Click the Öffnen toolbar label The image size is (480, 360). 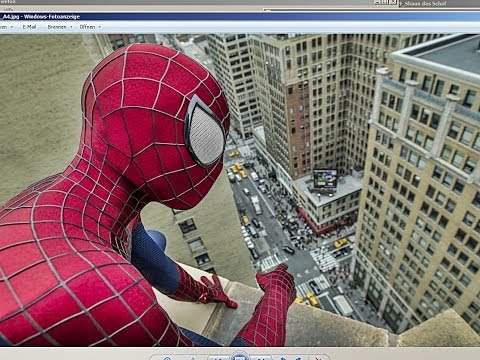[87, 27]
